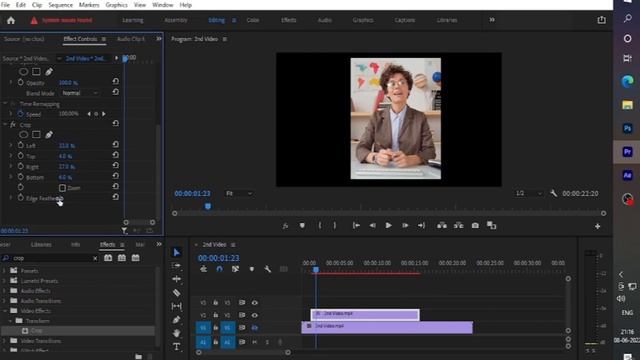This screenshot has width=640, height=360.
Task: Toggle animation stopwatch for Left
Action: coord(20,145)
